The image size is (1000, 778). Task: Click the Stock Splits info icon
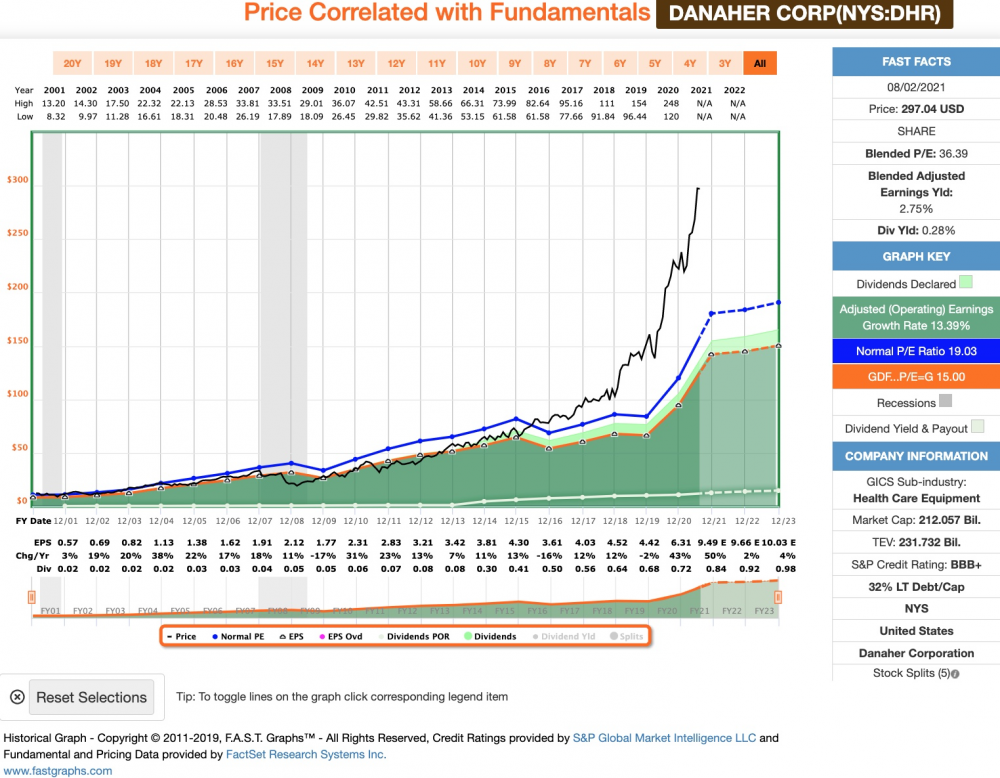click(x=955, y=673)
